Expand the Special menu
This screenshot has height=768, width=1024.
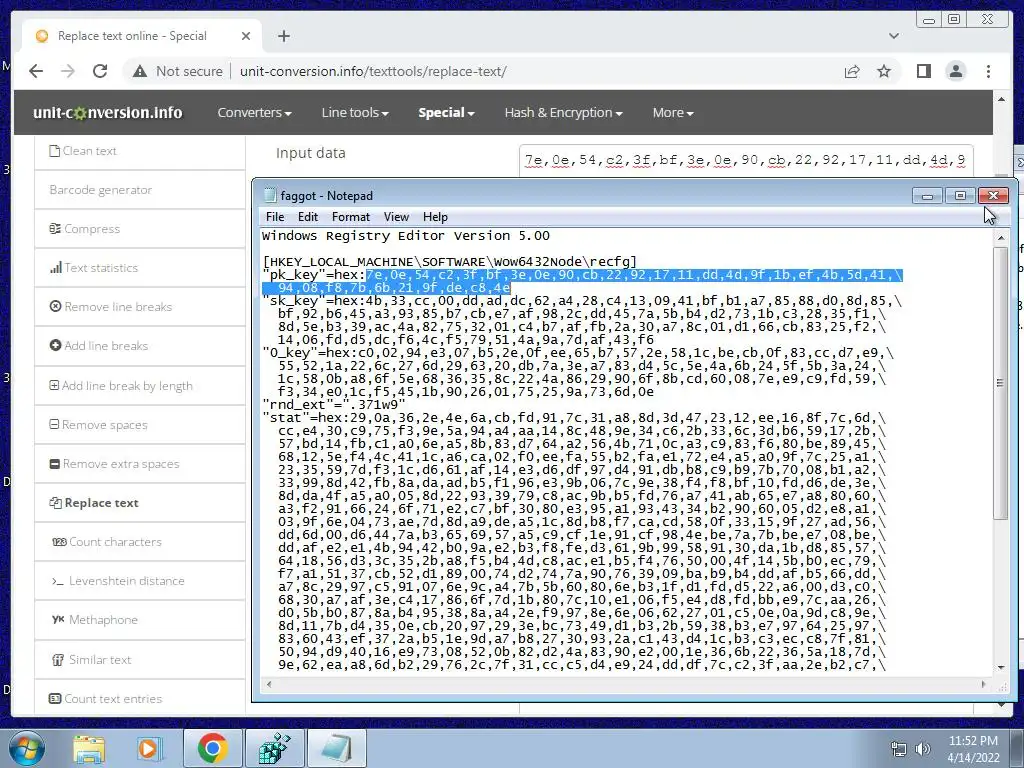tap(446, 112)
